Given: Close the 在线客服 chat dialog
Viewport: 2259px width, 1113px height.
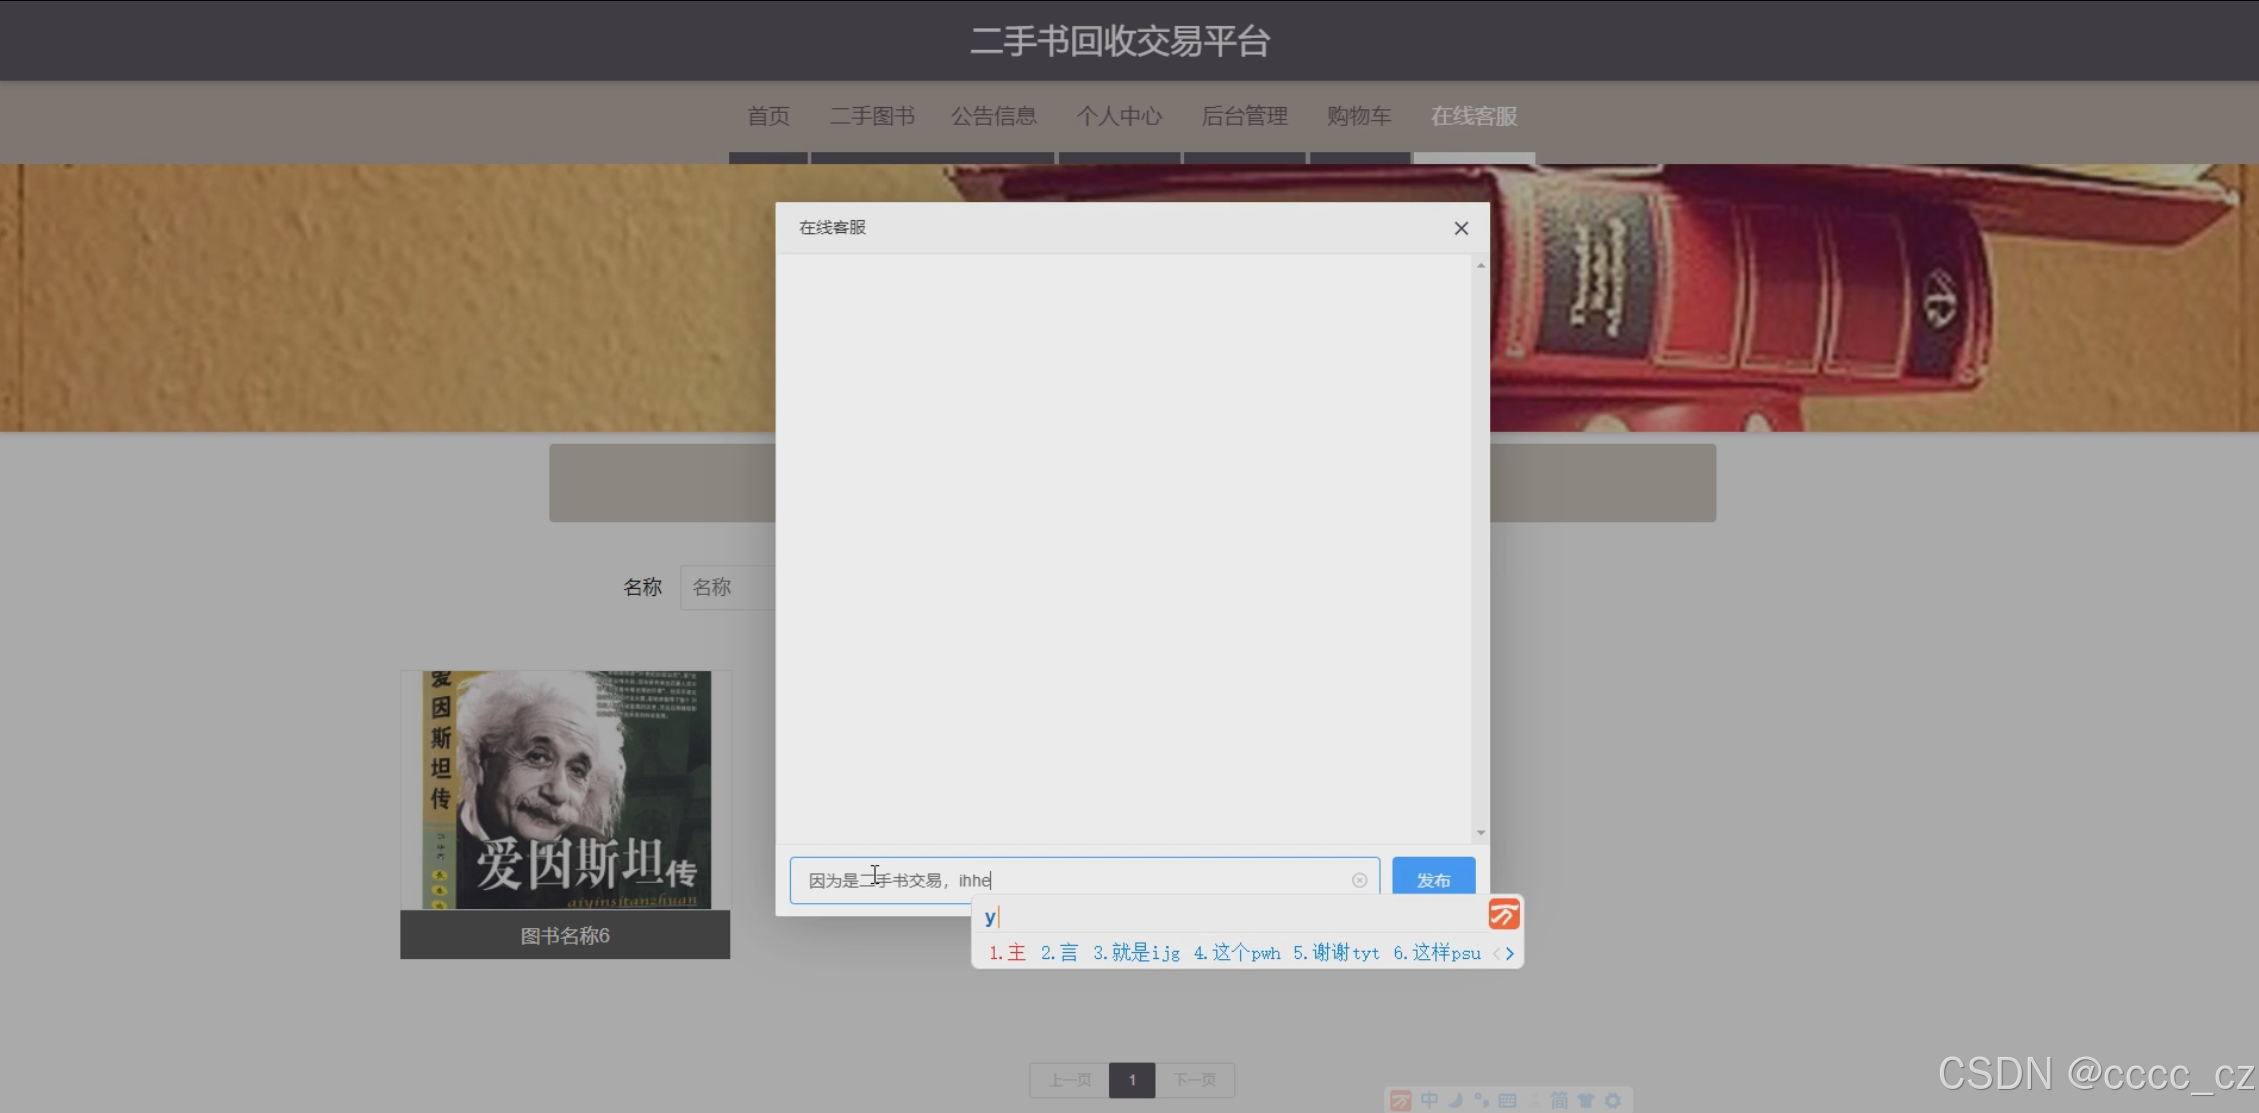Looking at the screenshot, I should coord(1461,228).
